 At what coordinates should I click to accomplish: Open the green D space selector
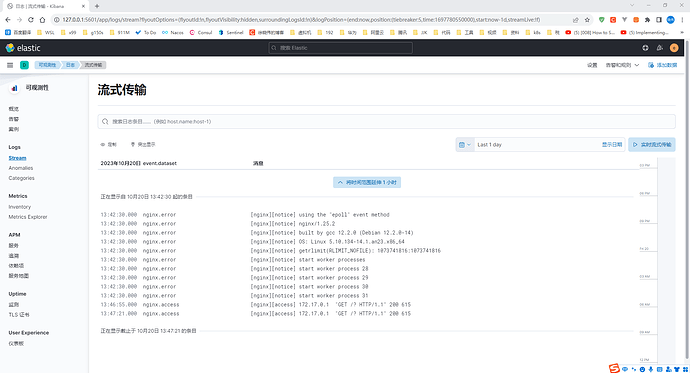[24, 65]
